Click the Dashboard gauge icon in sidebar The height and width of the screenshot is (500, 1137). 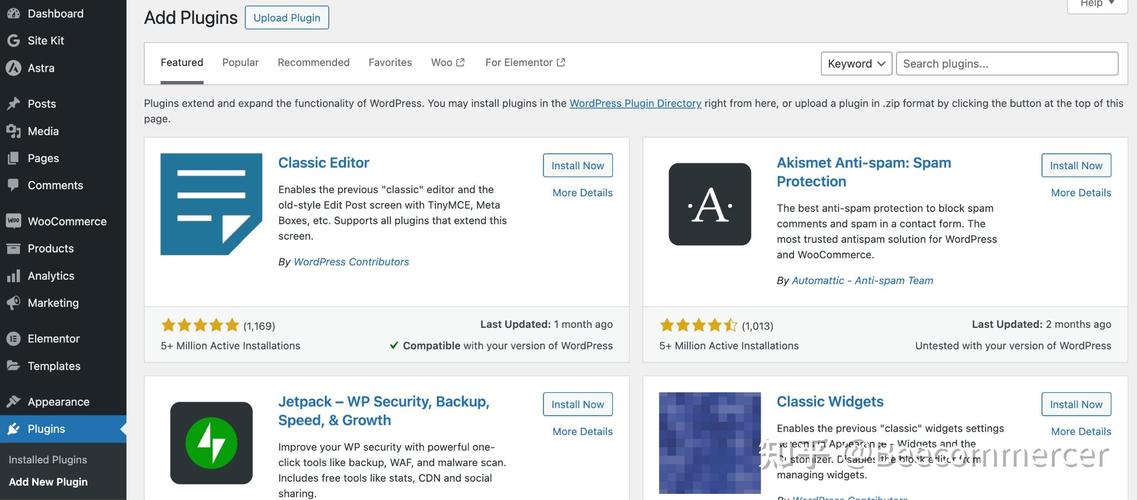coord(13,14)
